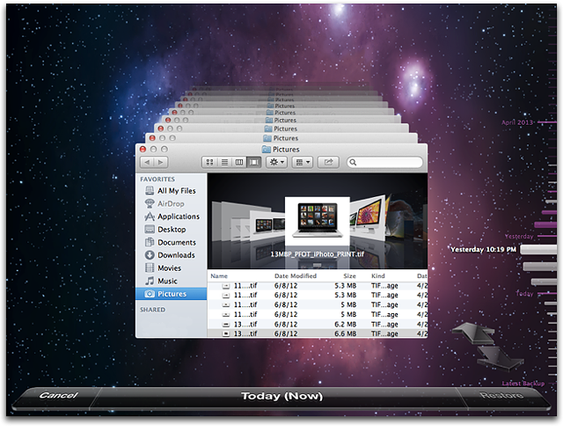Open the Arrange items dropdown
Screen dimensions: 563x426
tap(302, 162)
